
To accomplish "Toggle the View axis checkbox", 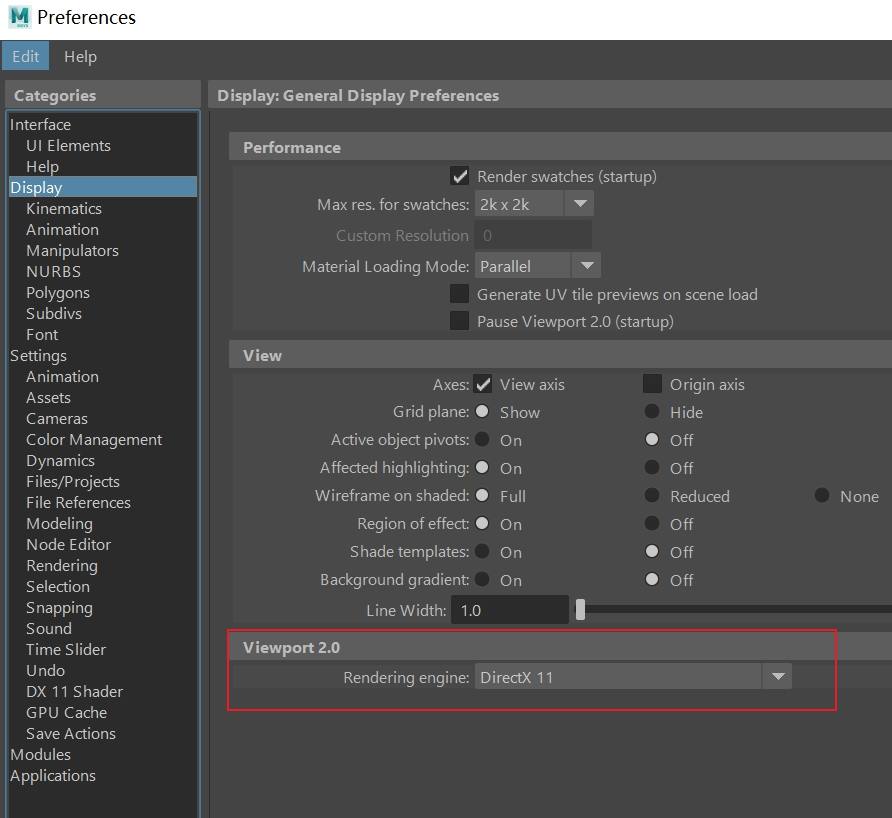I will [482, 384].
